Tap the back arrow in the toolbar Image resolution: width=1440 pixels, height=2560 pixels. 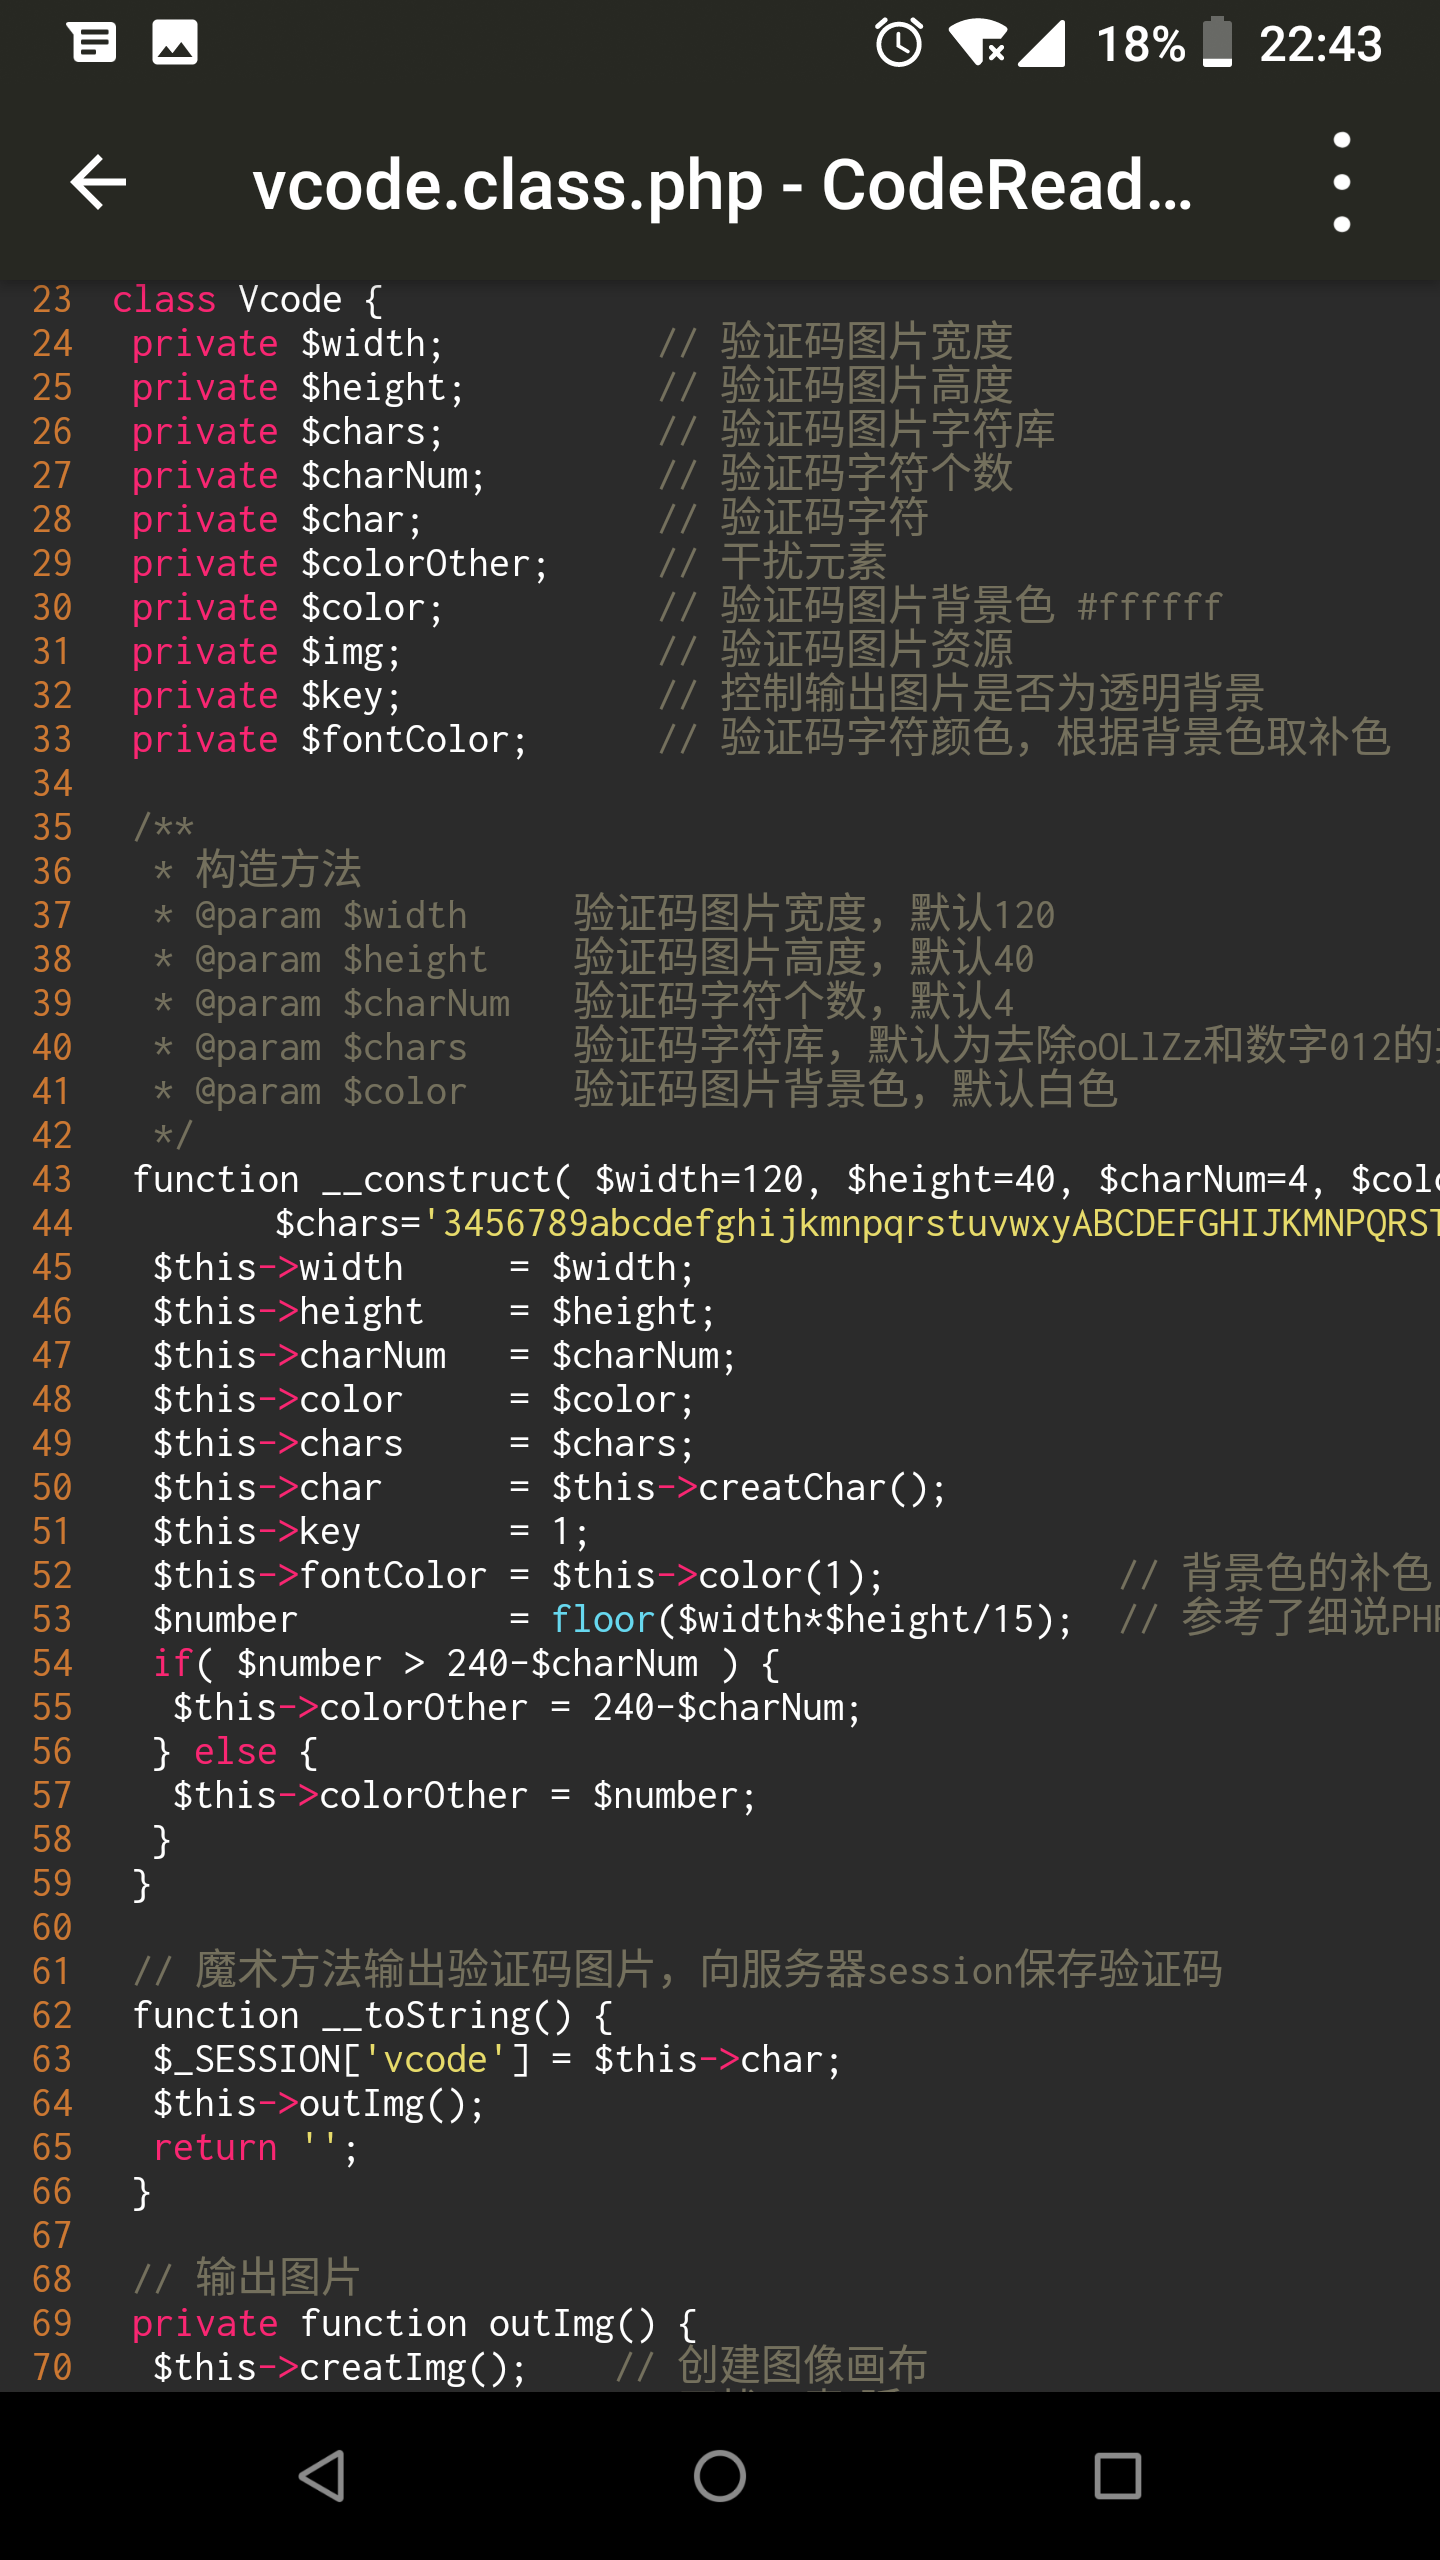click(98, 182)
